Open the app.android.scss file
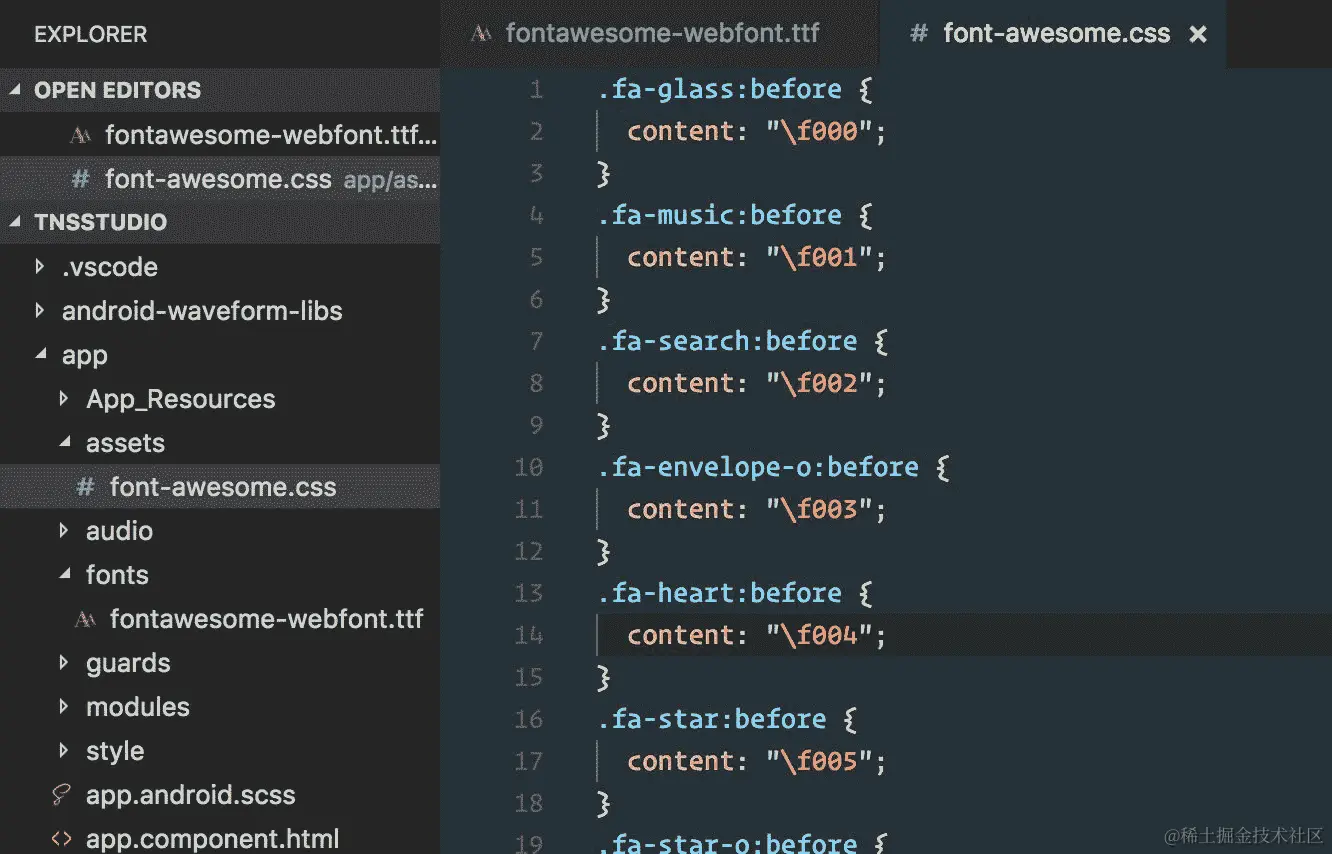 point(220,795)
